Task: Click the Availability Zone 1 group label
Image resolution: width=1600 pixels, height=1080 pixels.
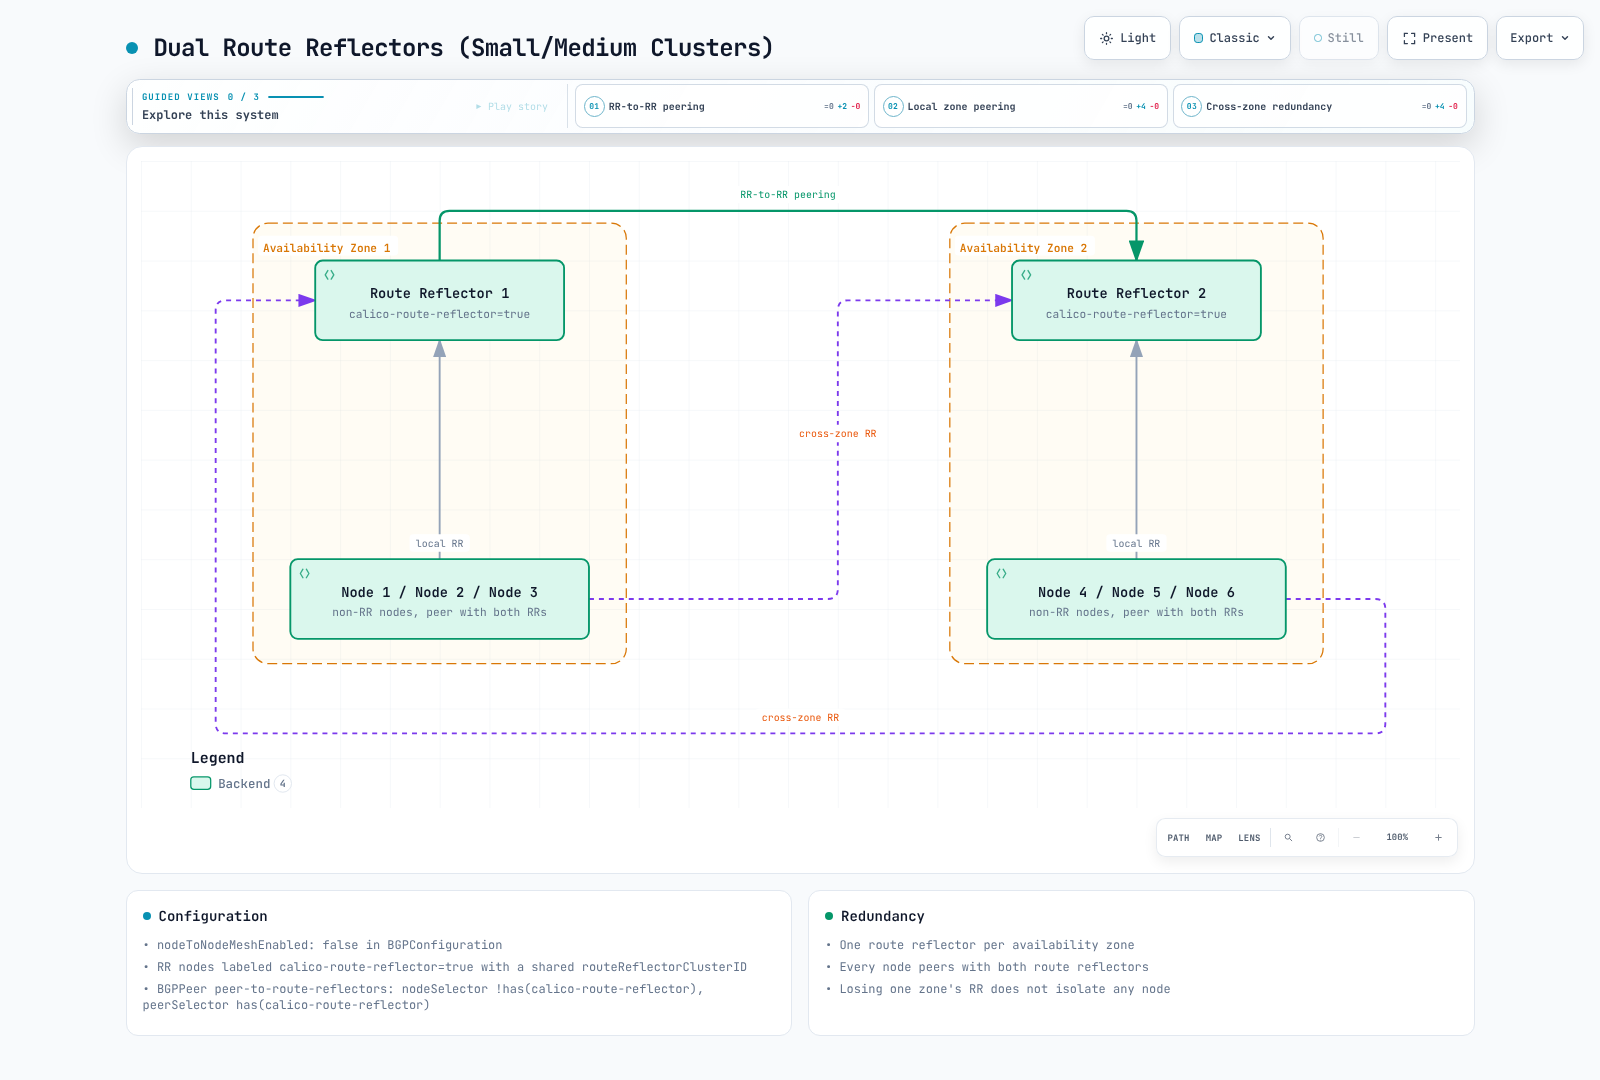Action: pyautogui.click(x=327, y=248)
